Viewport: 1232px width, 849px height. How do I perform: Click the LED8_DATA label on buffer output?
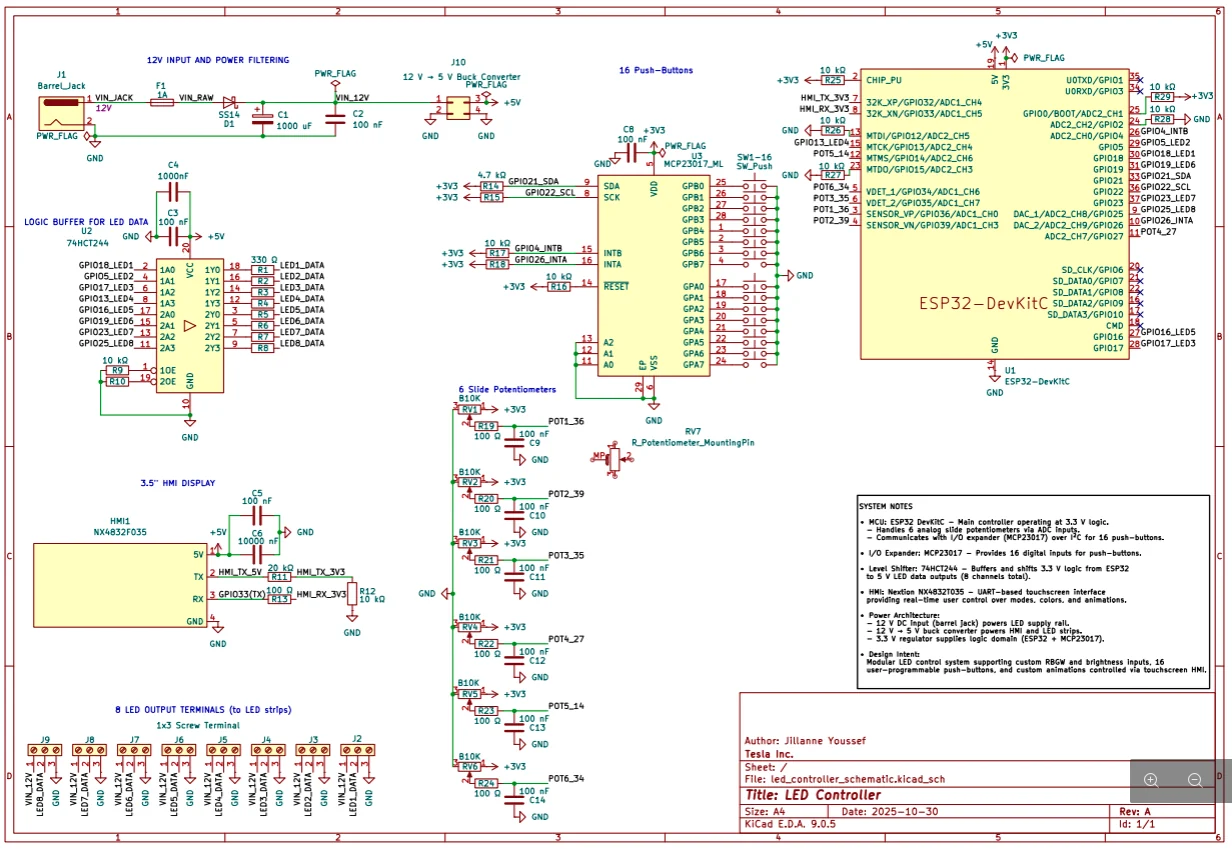pyautogui.click(x=302, y=343)
